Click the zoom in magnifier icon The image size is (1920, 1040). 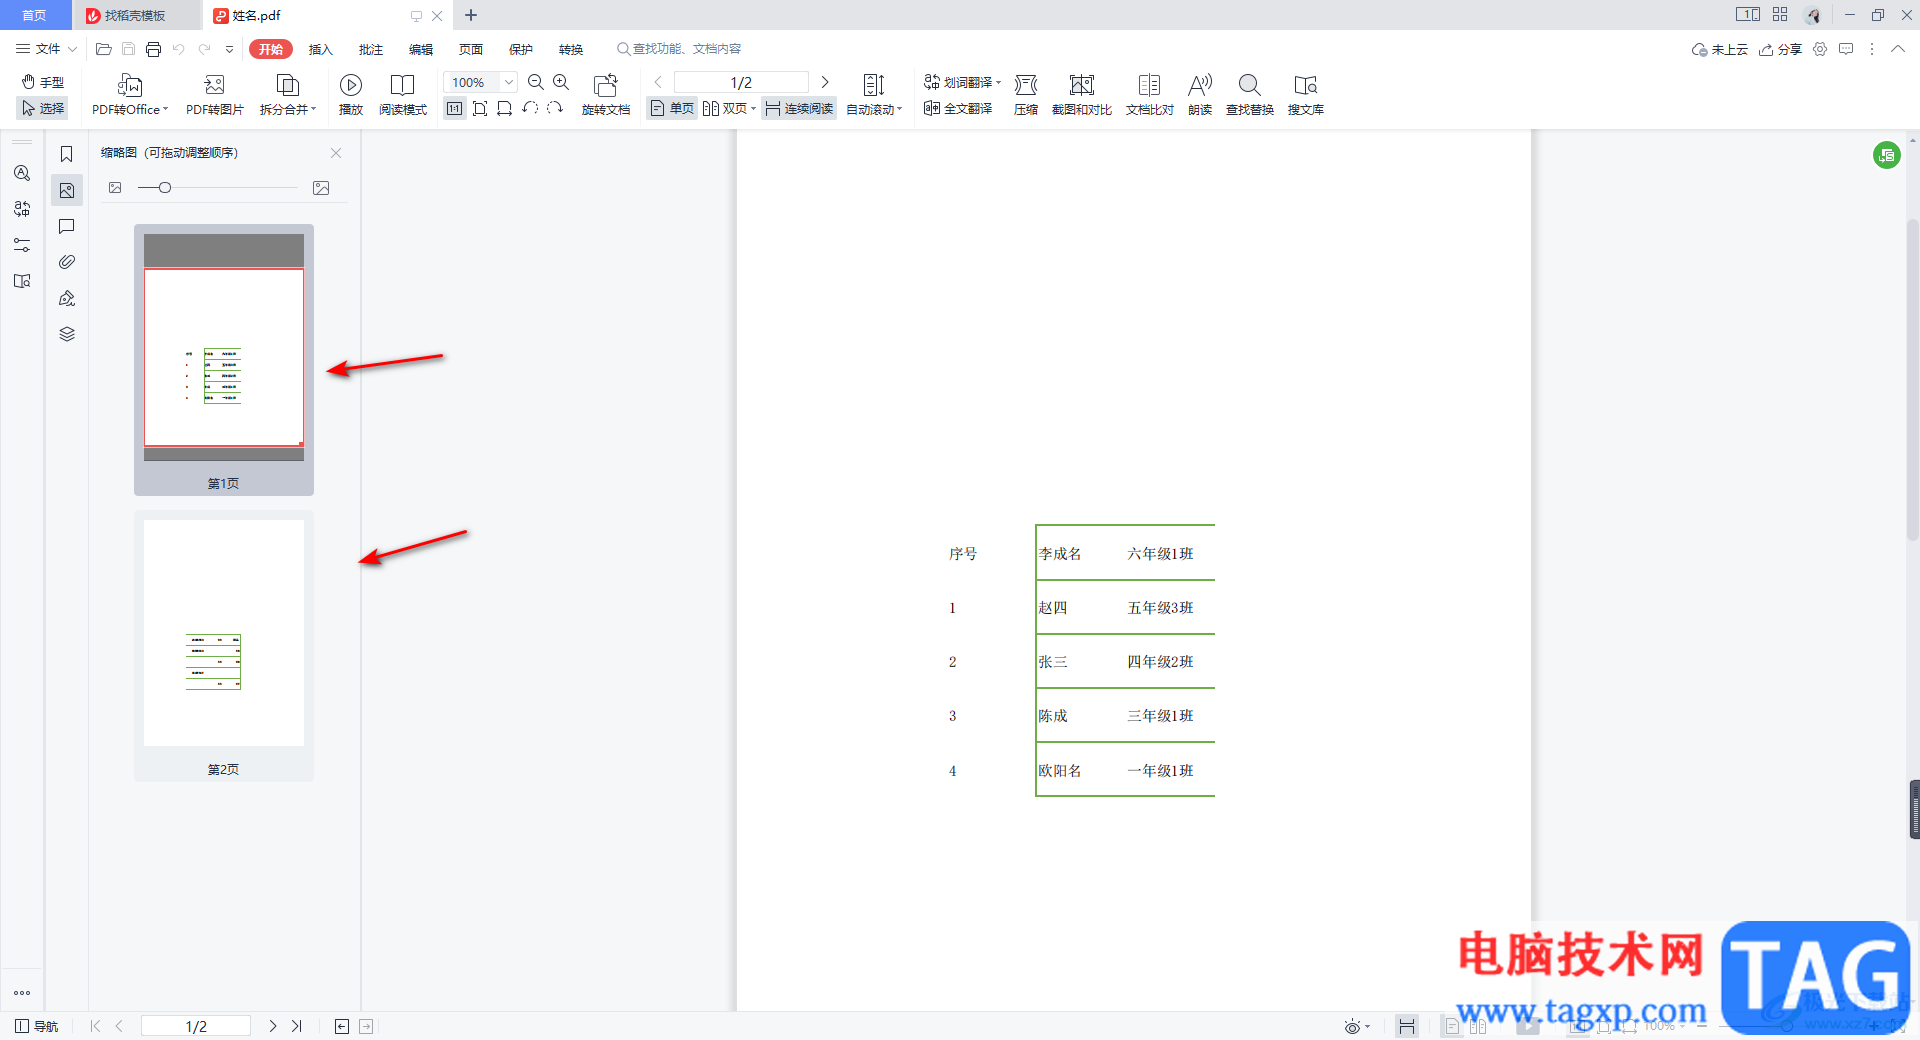[x=561, y=82]
